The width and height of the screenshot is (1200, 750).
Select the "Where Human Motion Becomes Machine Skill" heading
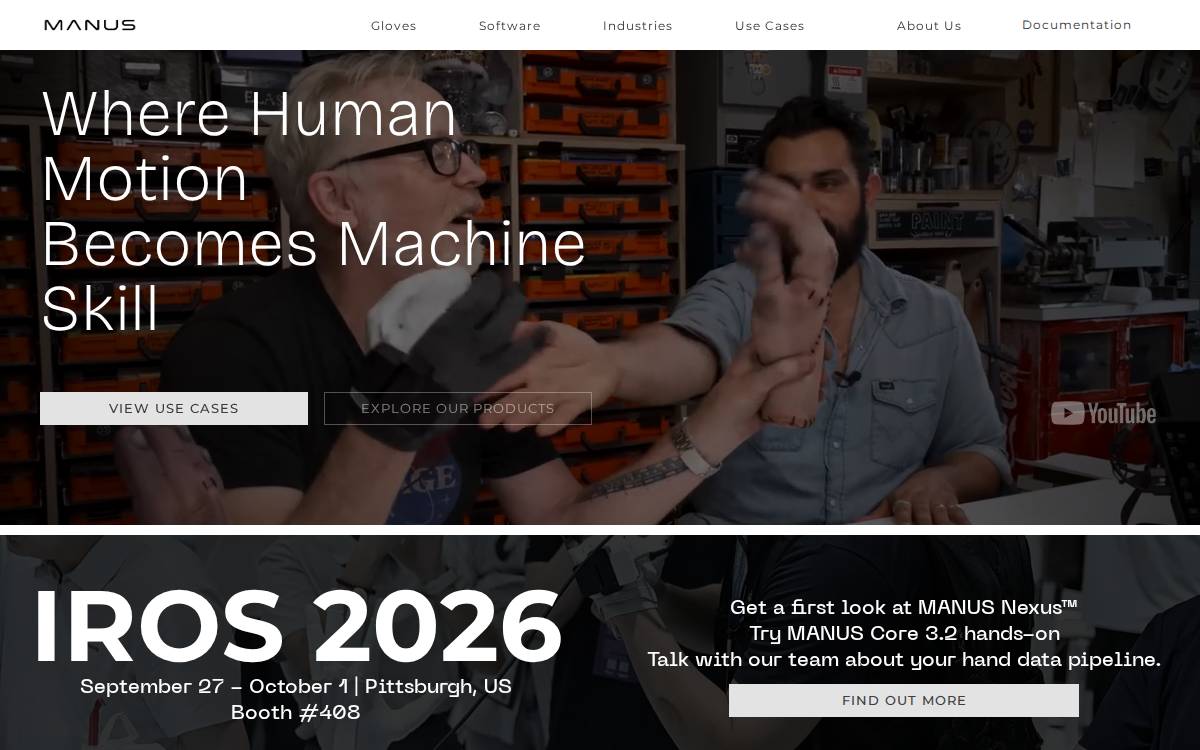pyautogui.click(x=314, y=210)
